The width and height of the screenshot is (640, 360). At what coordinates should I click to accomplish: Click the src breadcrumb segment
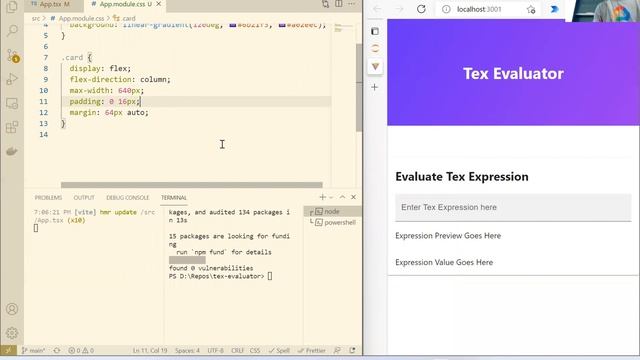point(36,18)
